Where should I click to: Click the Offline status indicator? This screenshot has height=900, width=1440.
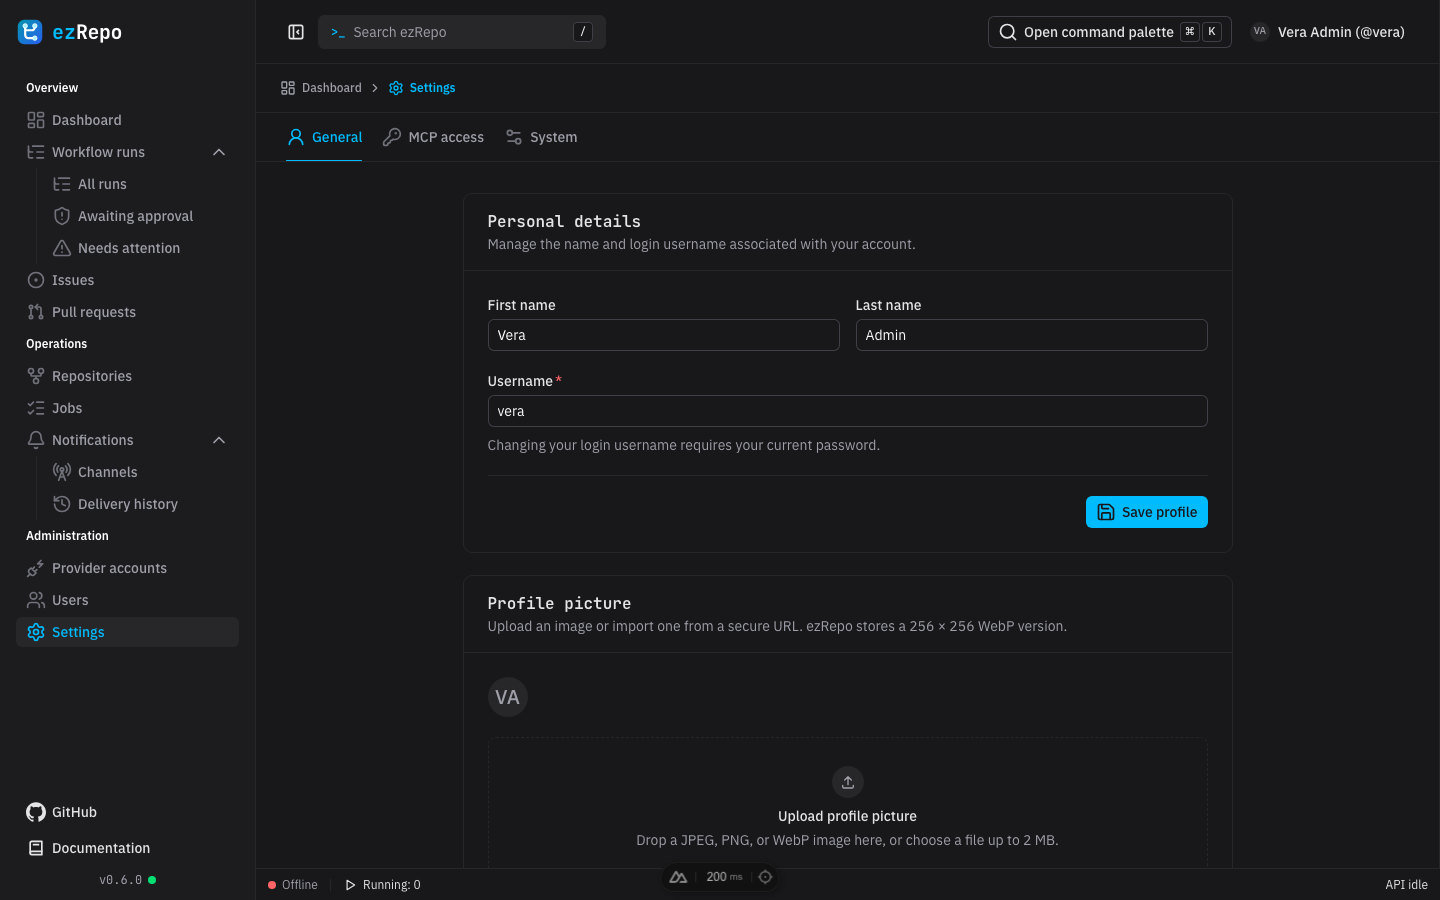click(293, 885)
